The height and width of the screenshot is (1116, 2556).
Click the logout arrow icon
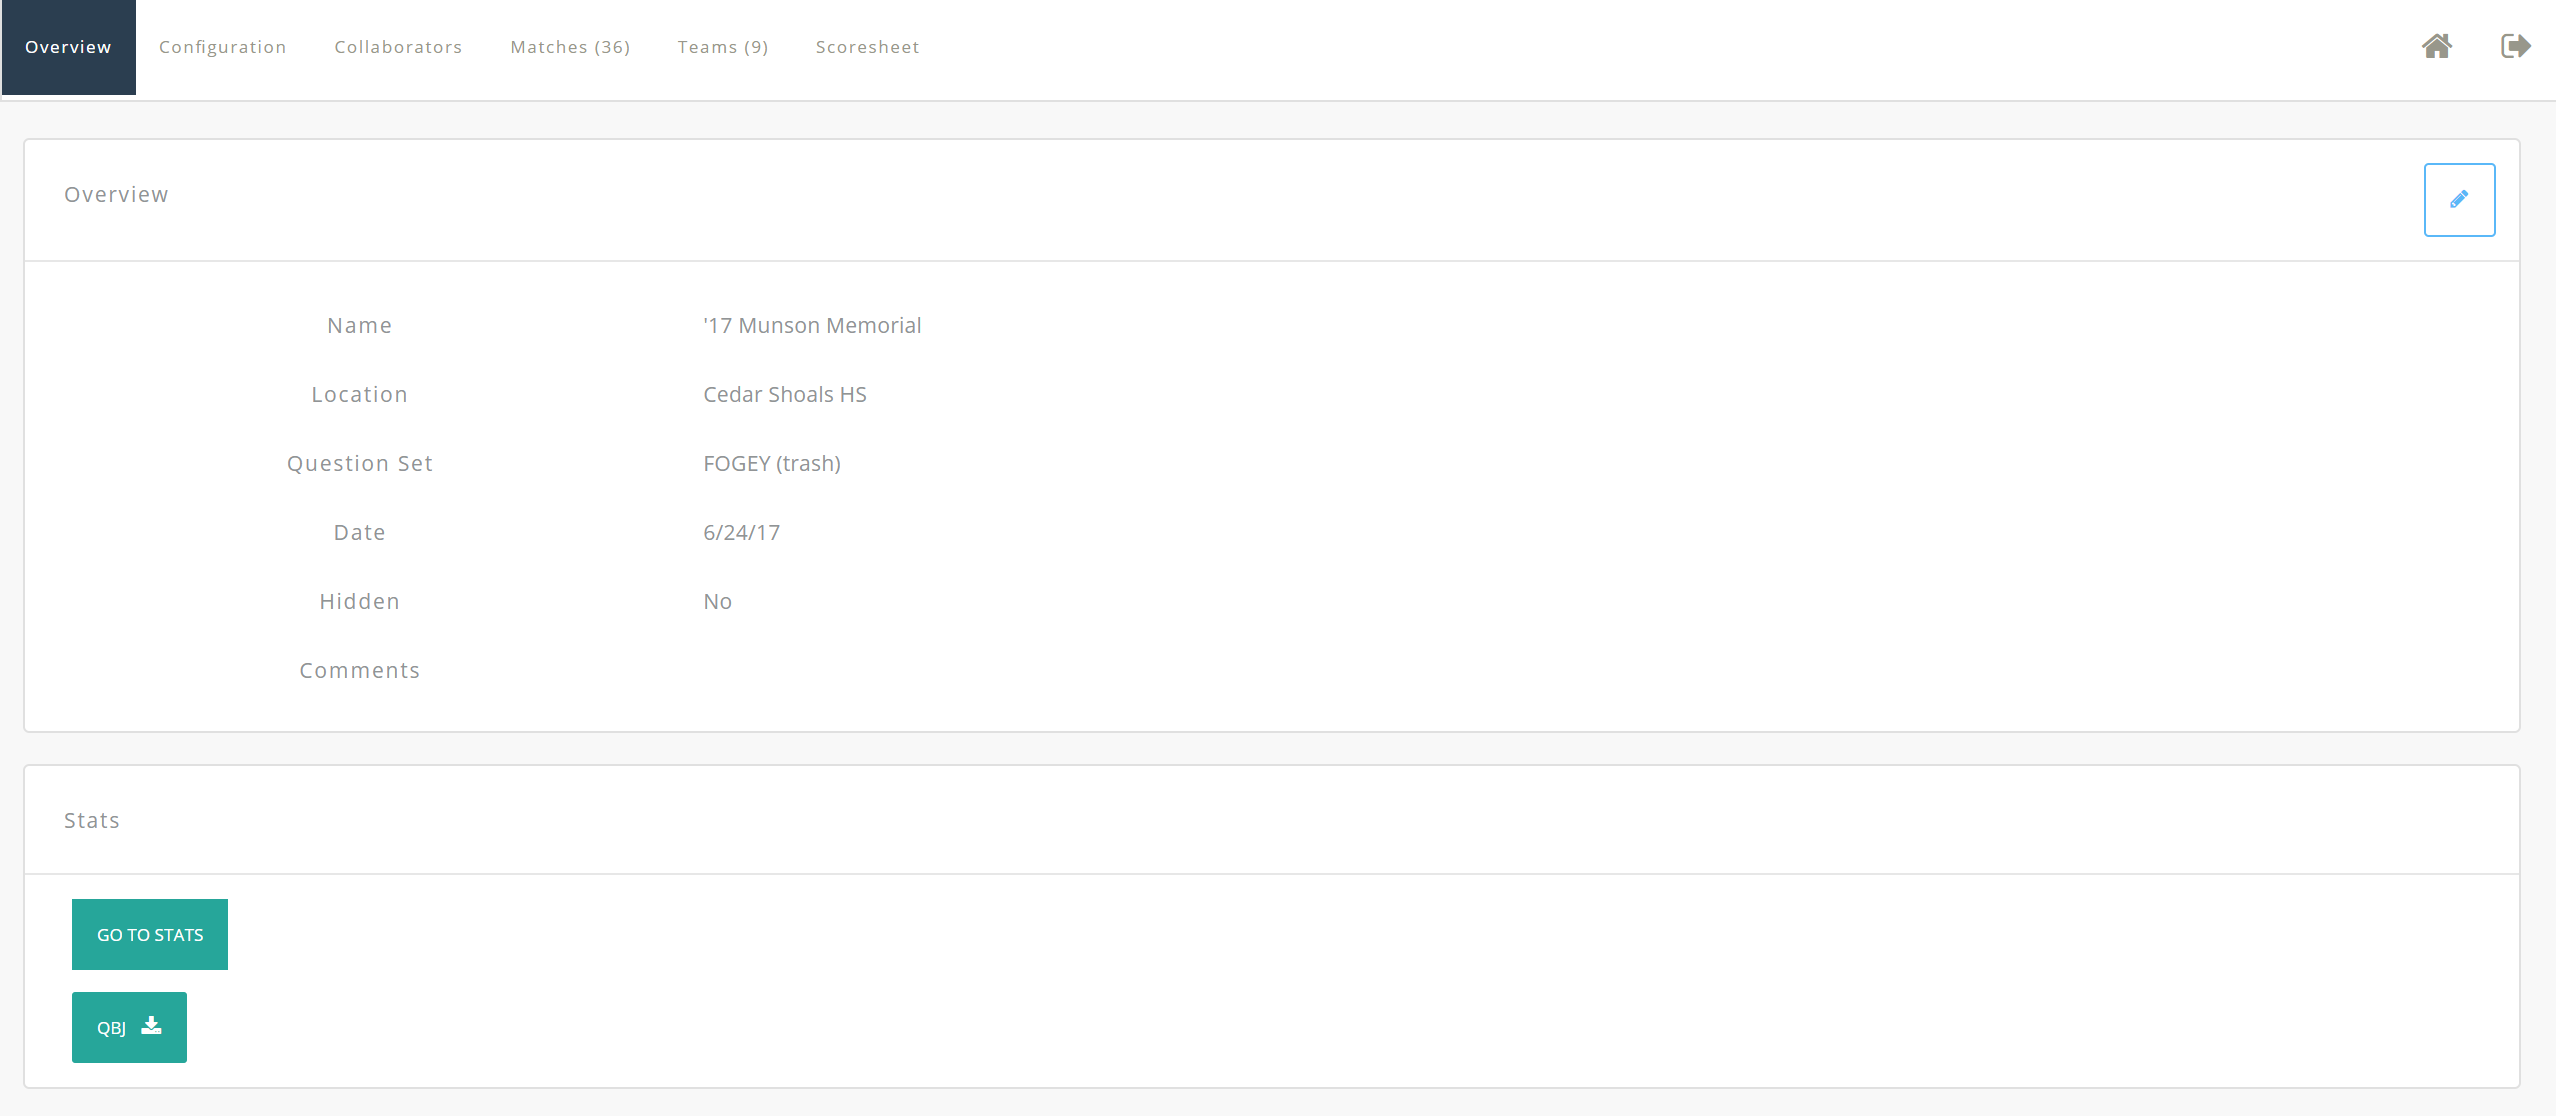coord(2516,46)
